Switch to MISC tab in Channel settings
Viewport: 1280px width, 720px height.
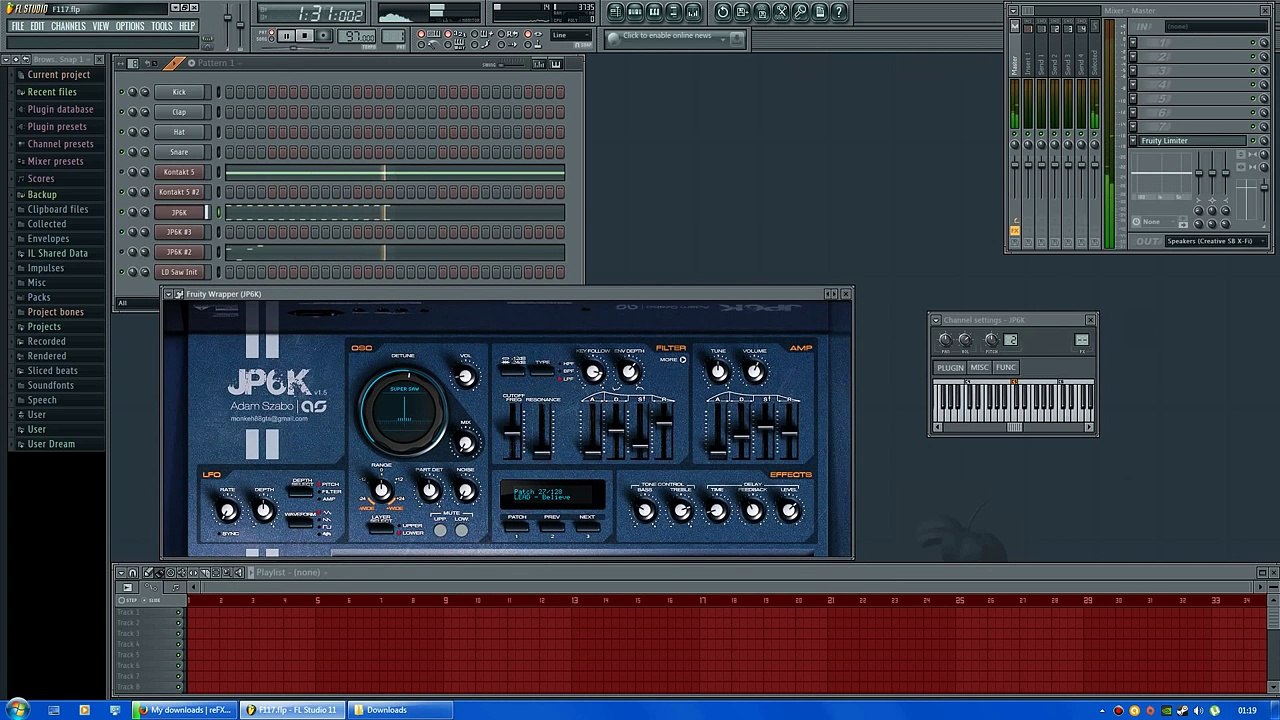point(979,367)
